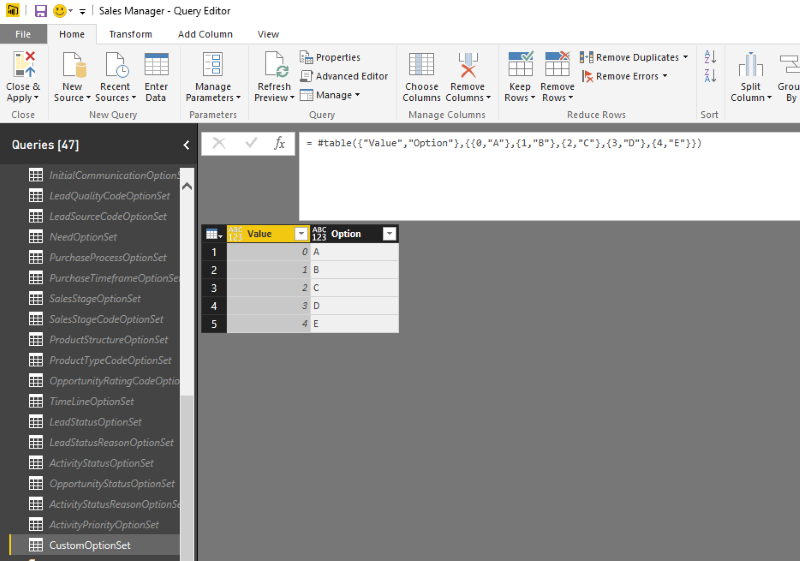The image size is (800, 561).
Task: Select the SalesStageOptionSet query
Action: click(95, 299)
